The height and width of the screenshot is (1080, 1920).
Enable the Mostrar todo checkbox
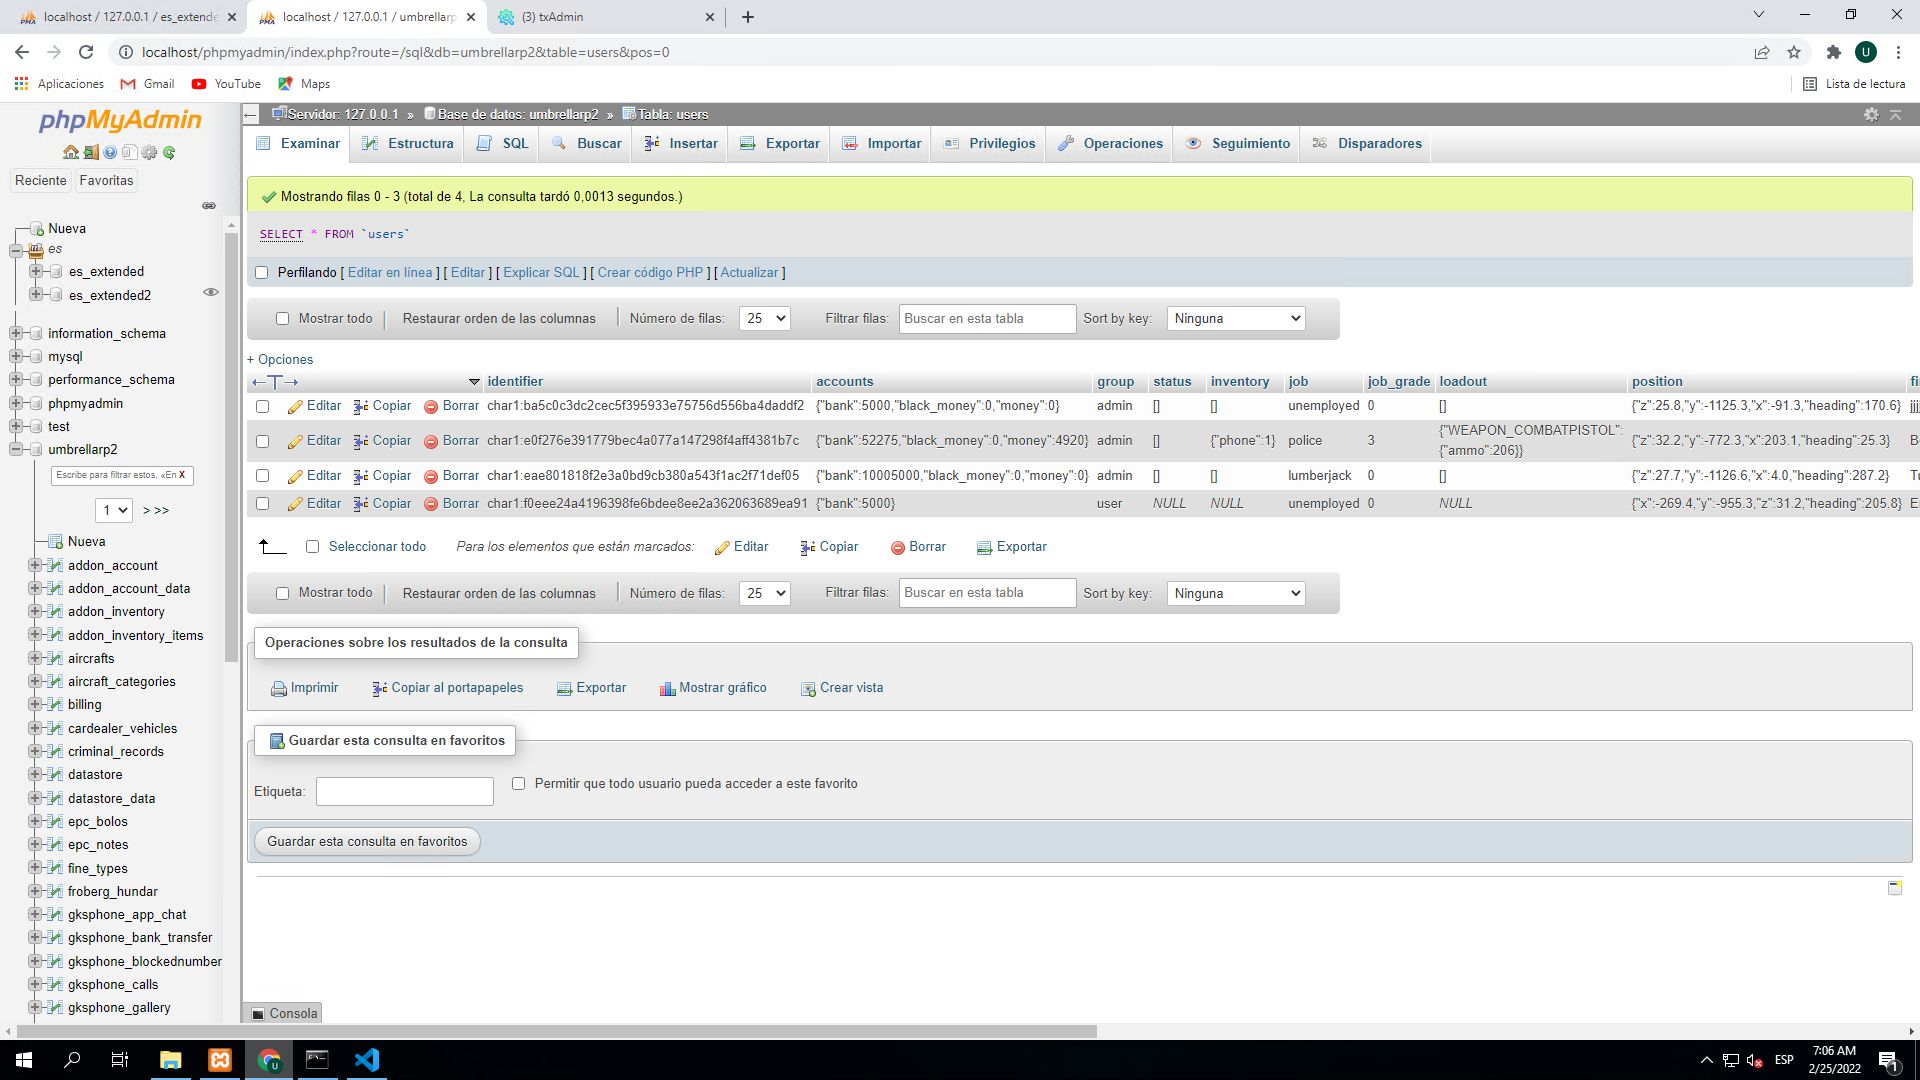pos(283,318)
